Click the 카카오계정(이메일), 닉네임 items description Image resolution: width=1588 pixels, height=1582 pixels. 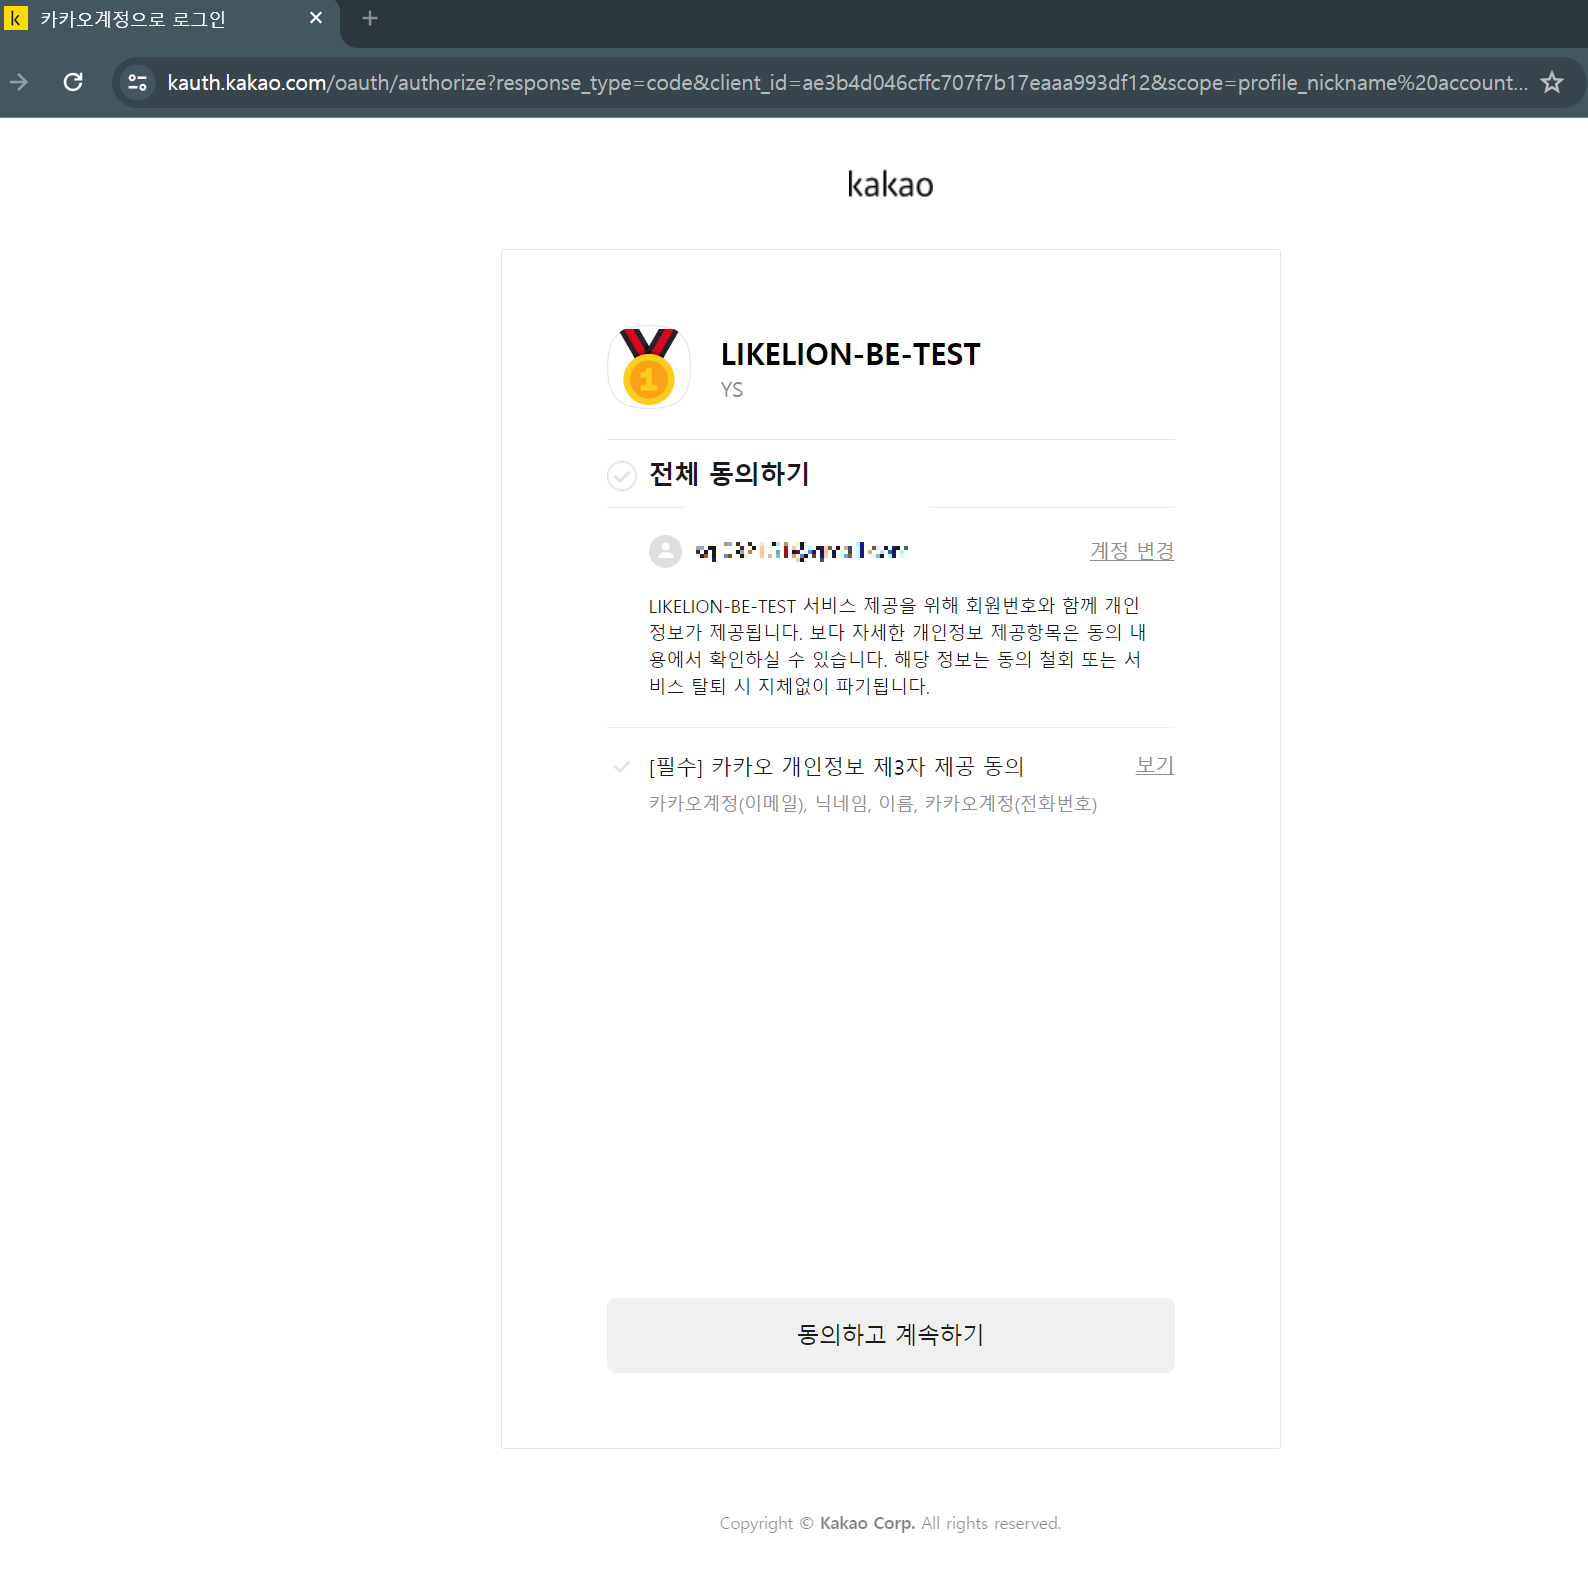pos(873,803)
